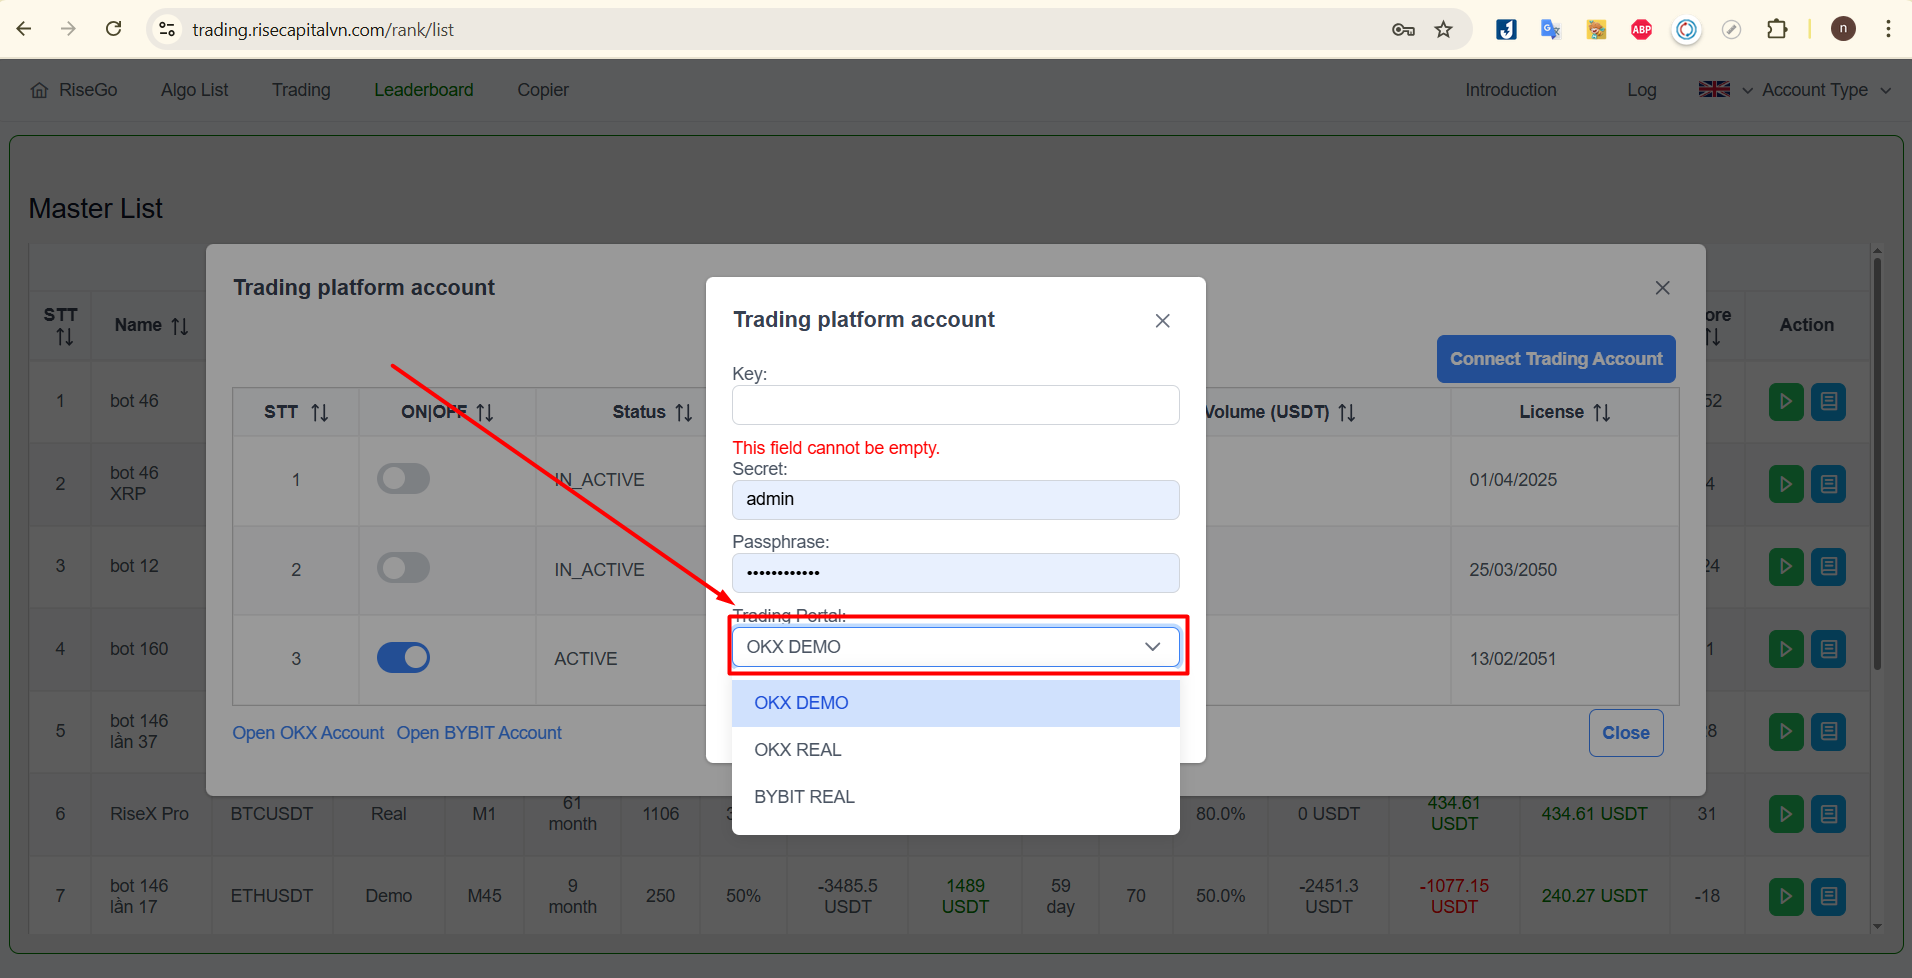Open saved passwords key icon
Viewport: 1912px width, 978px height.
[1403, 29]
